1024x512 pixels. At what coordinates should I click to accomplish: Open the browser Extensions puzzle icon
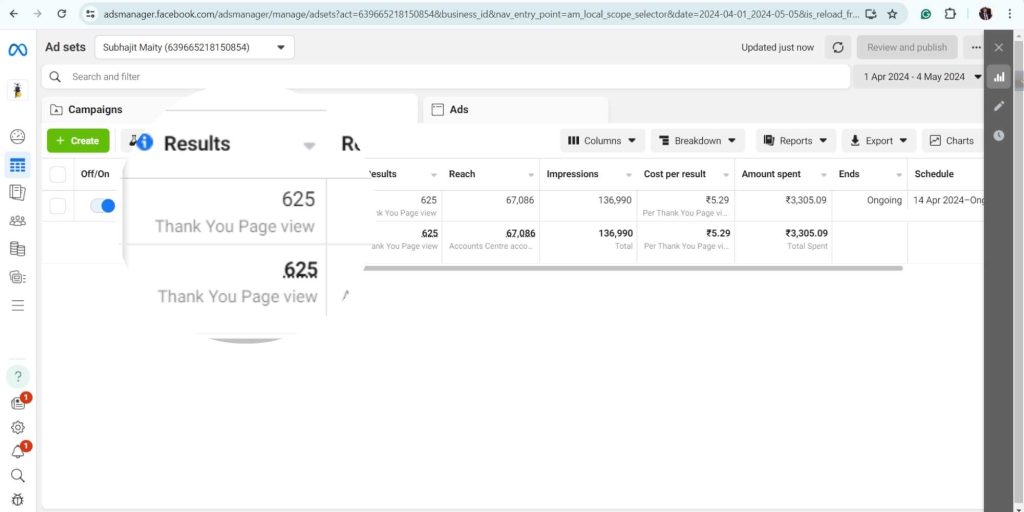point(950,14)
